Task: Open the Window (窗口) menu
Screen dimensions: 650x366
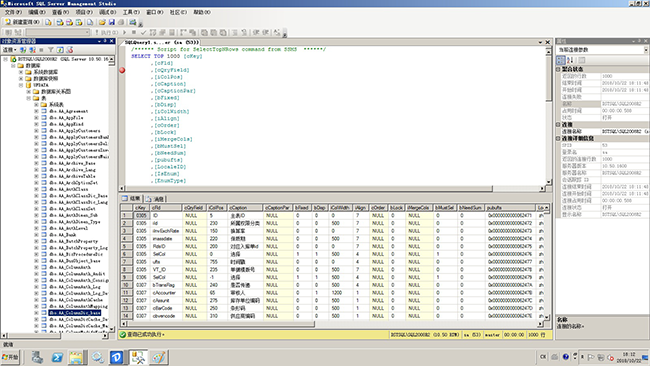Action: tap(155, 12)
